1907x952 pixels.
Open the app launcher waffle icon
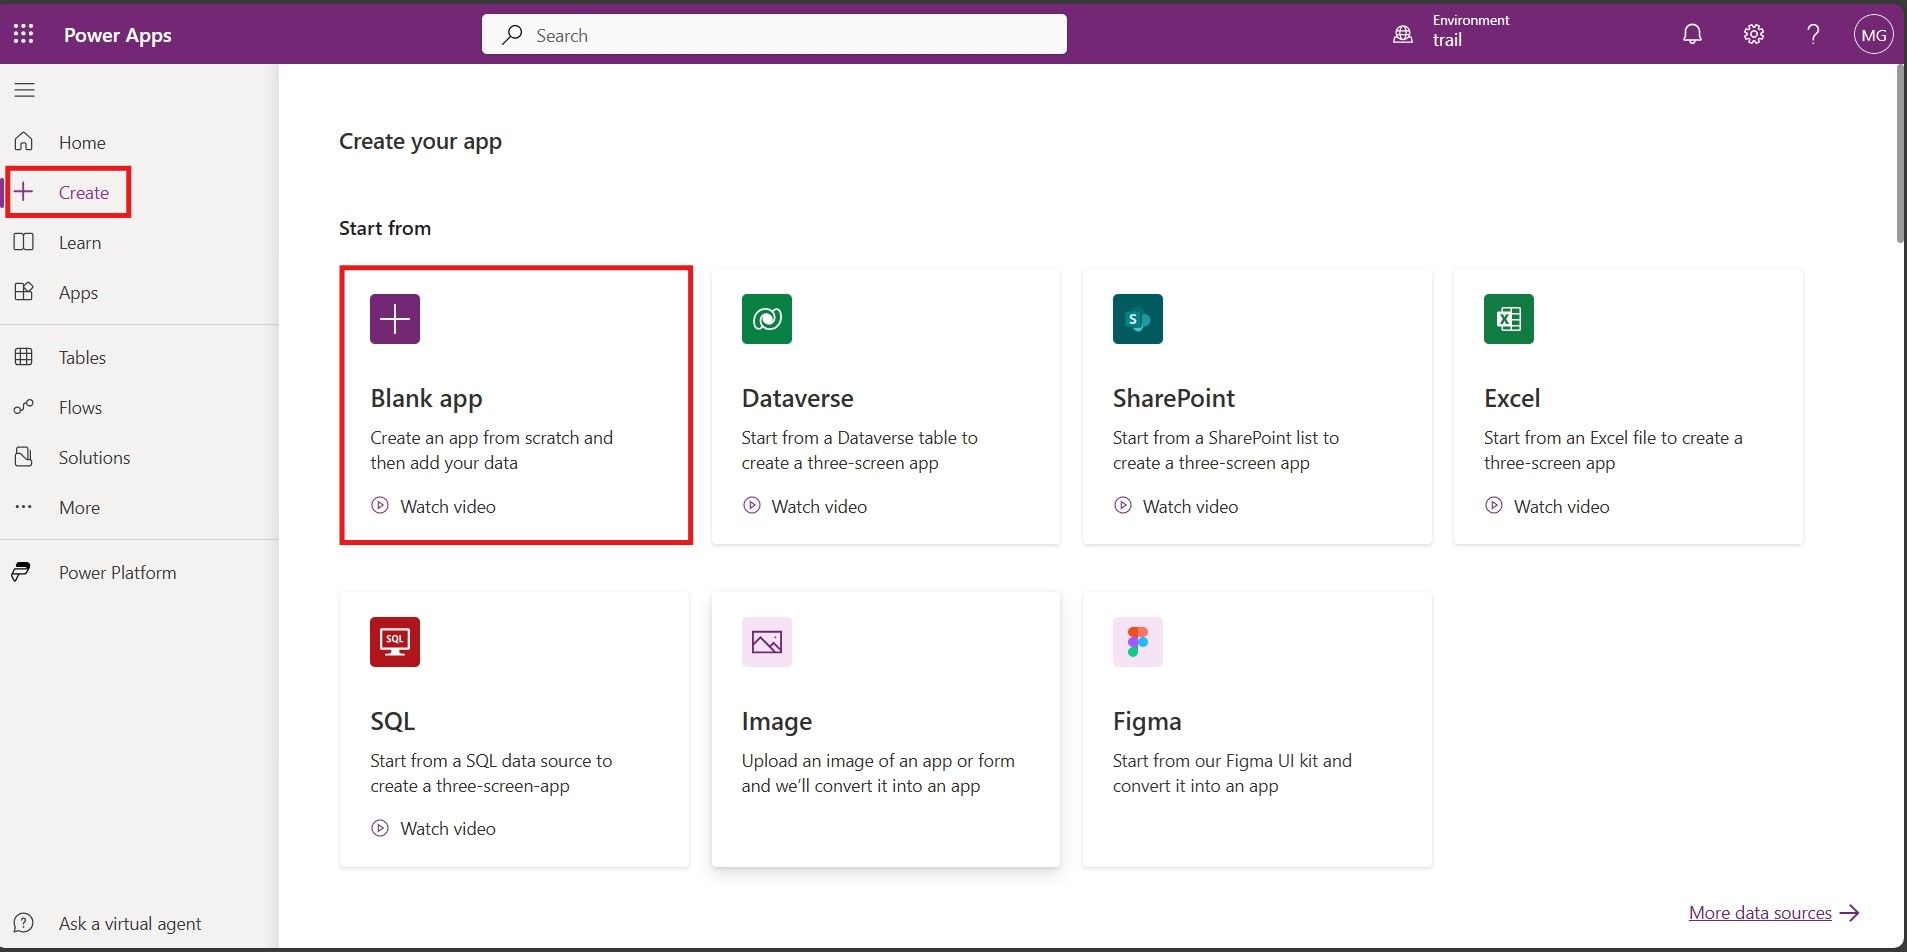point(24,34)
